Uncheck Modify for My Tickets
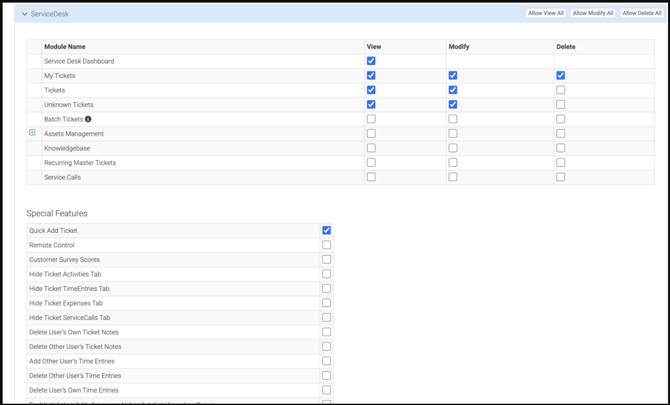Viewport: 670px width, 405px height. (x=453, y=76)
